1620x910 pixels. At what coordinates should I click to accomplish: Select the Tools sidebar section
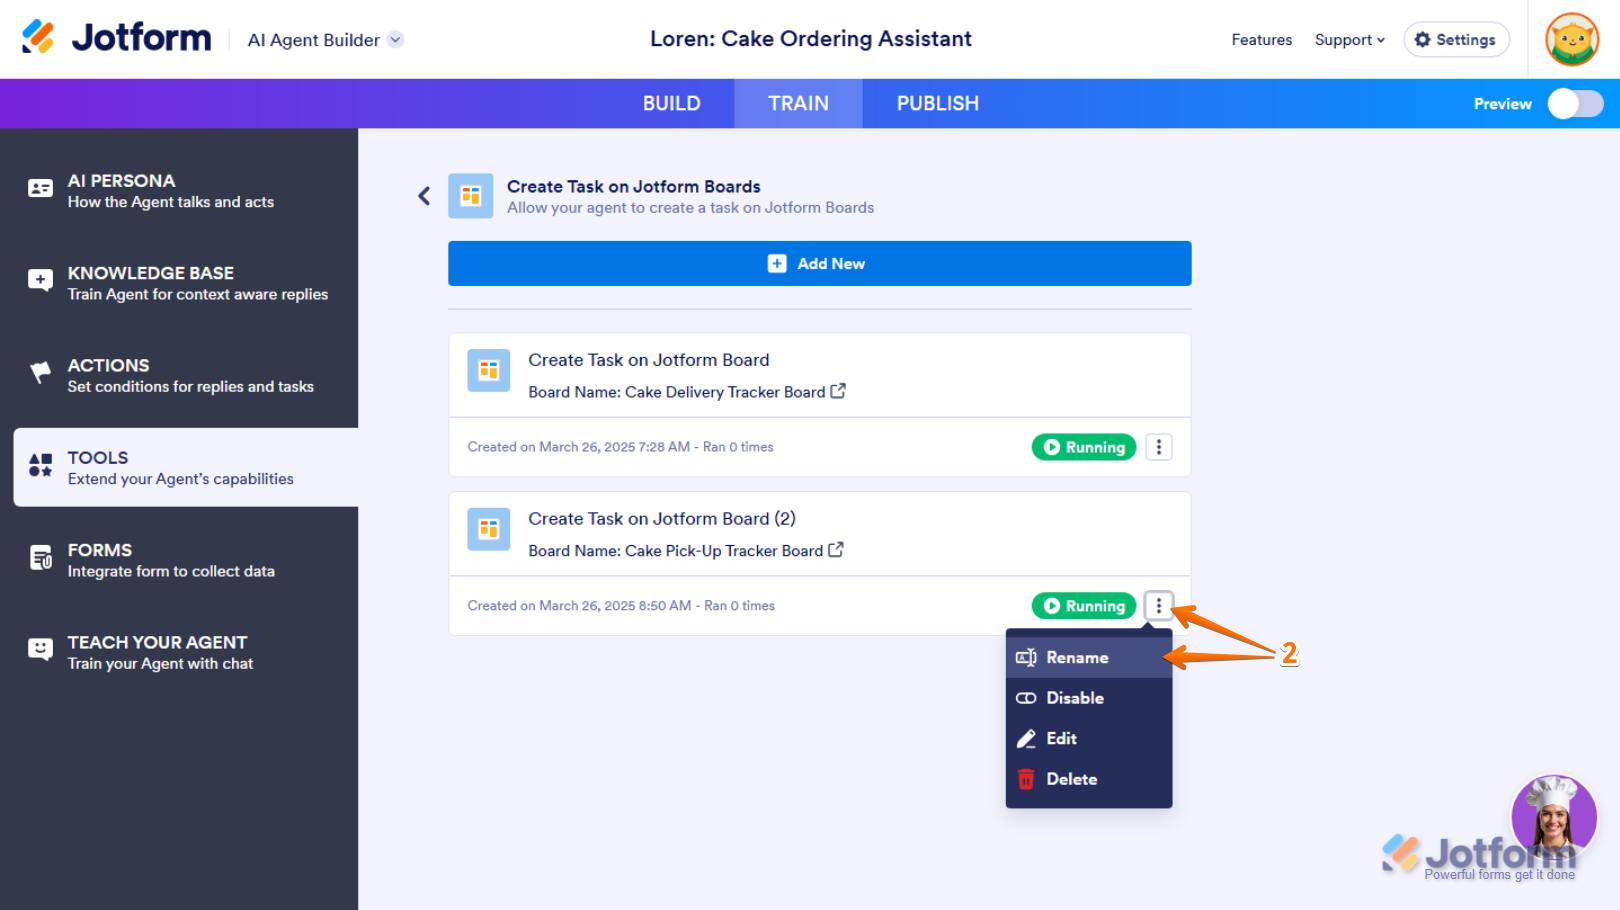point(186,467)
